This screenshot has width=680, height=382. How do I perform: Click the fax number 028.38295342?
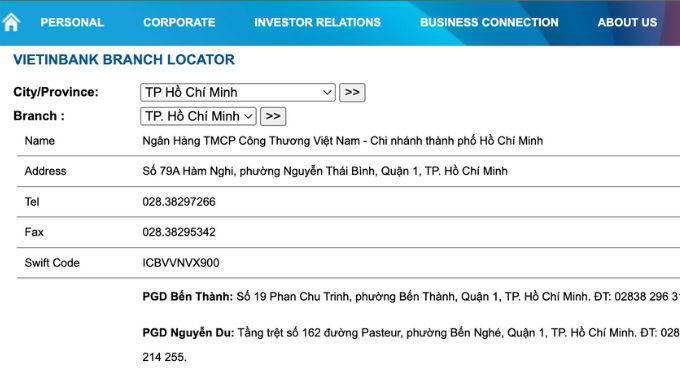[x=179, y=232]
